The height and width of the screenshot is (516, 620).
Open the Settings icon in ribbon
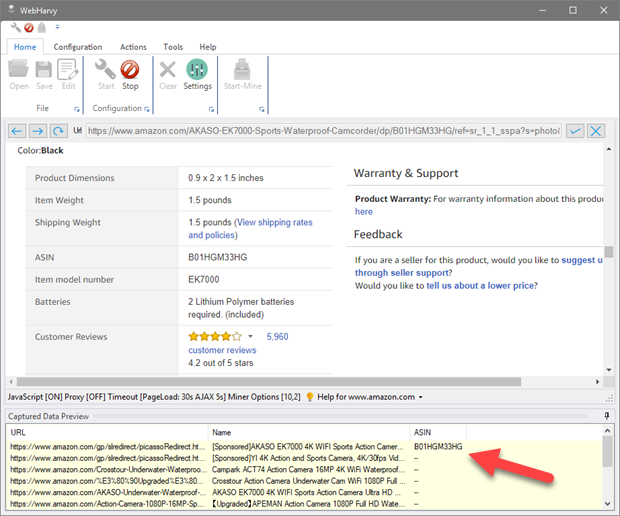point(197,74)
